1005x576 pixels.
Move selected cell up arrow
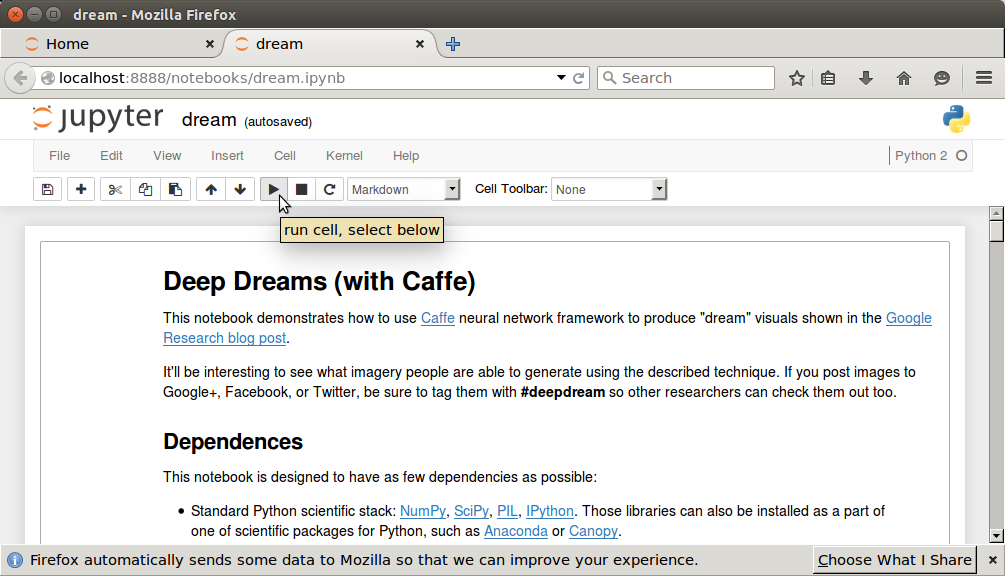(x=211, y=189)
